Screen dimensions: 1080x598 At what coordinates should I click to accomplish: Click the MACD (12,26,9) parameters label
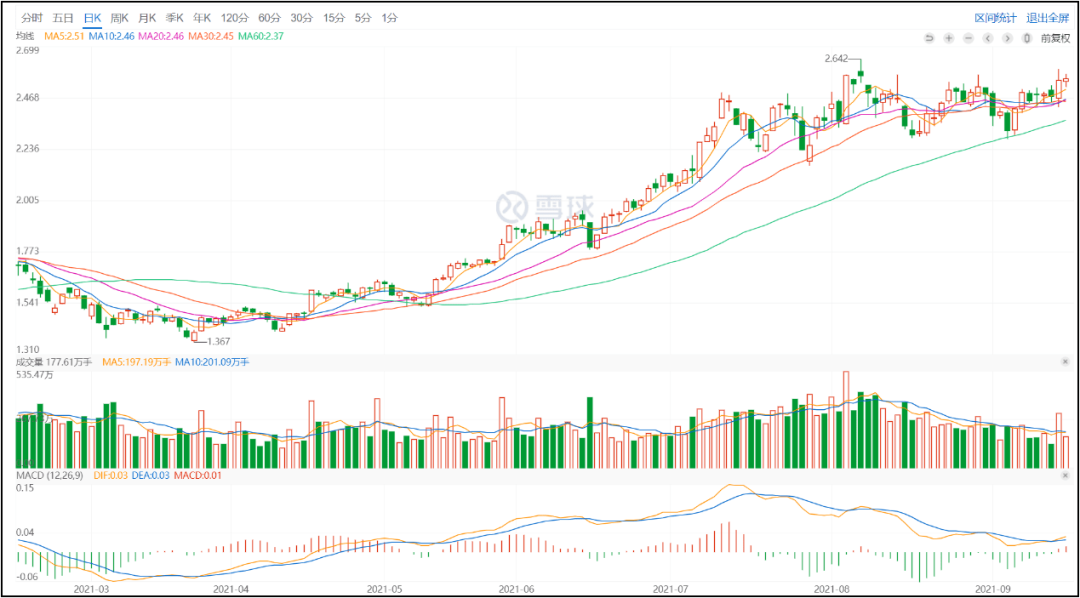coord(50,476)
